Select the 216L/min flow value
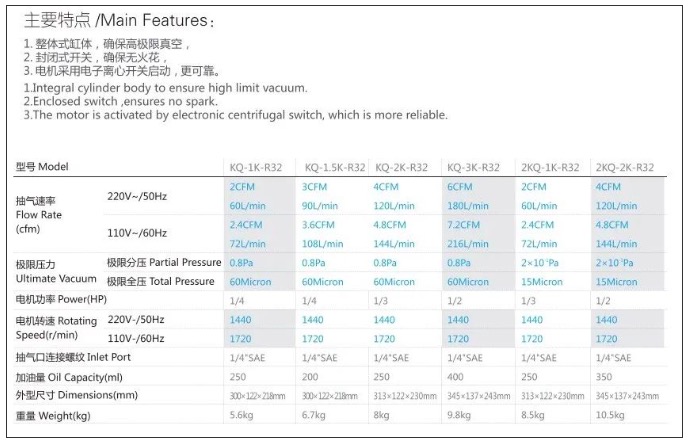This screenshot has height=443, width=689. pos(468,244)
